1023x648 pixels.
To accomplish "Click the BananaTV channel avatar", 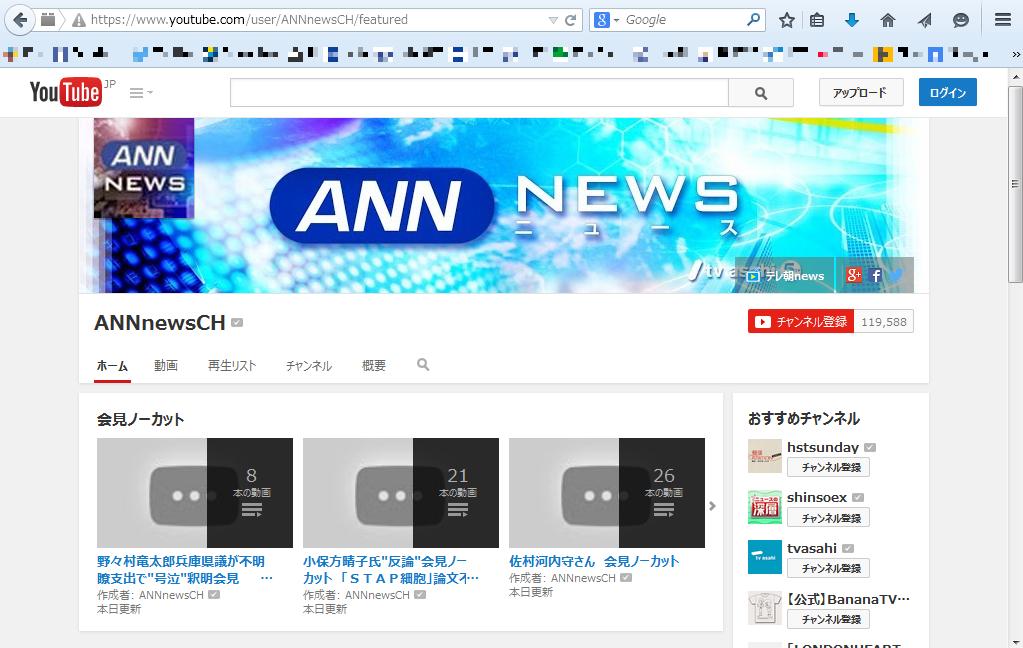I will [765, 608].
